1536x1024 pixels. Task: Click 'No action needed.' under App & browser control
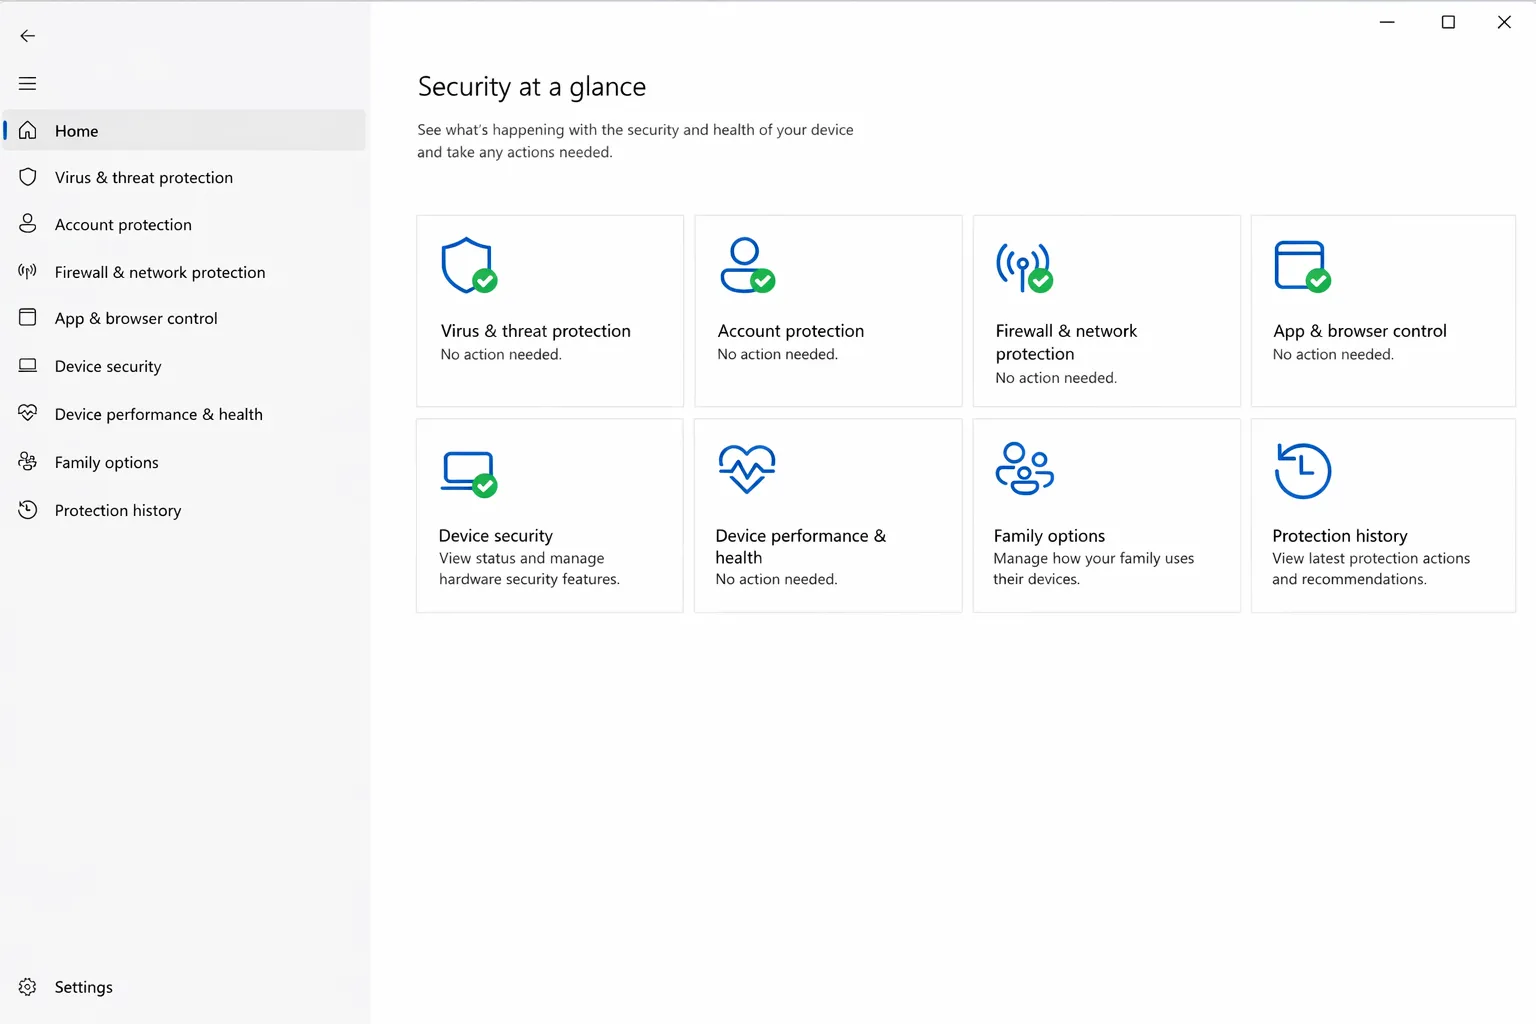point(1333,354)
